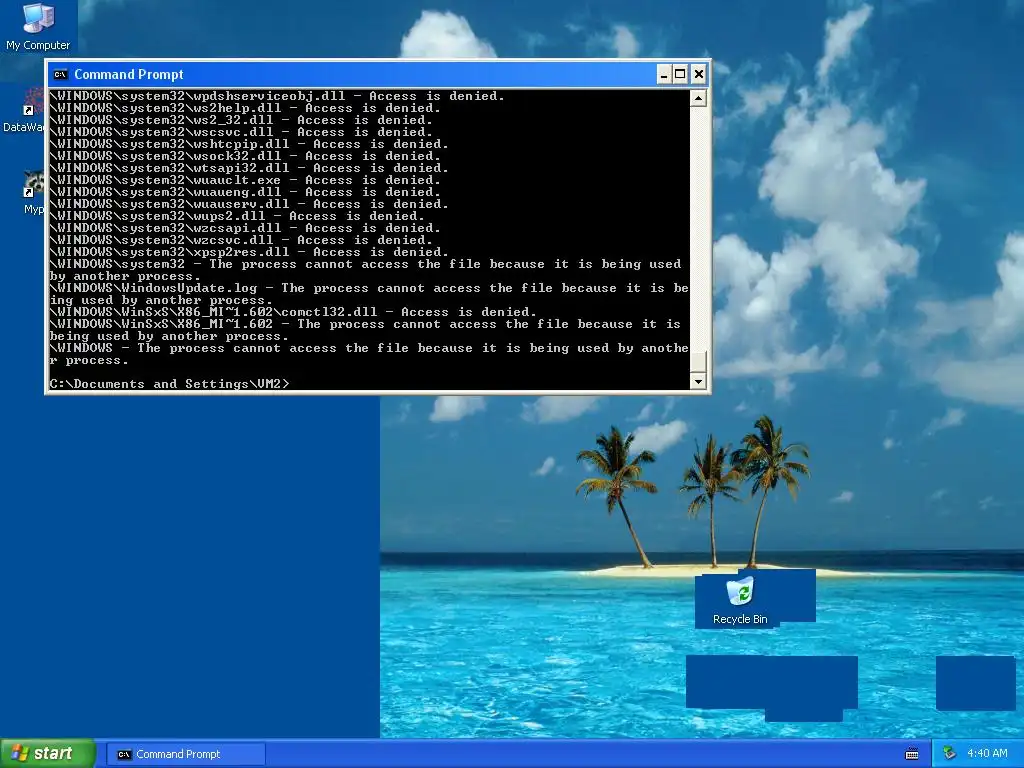Click the Start button
This screenshot has width=1024, height=768.
pyautogui.click(x=47, y=754)
